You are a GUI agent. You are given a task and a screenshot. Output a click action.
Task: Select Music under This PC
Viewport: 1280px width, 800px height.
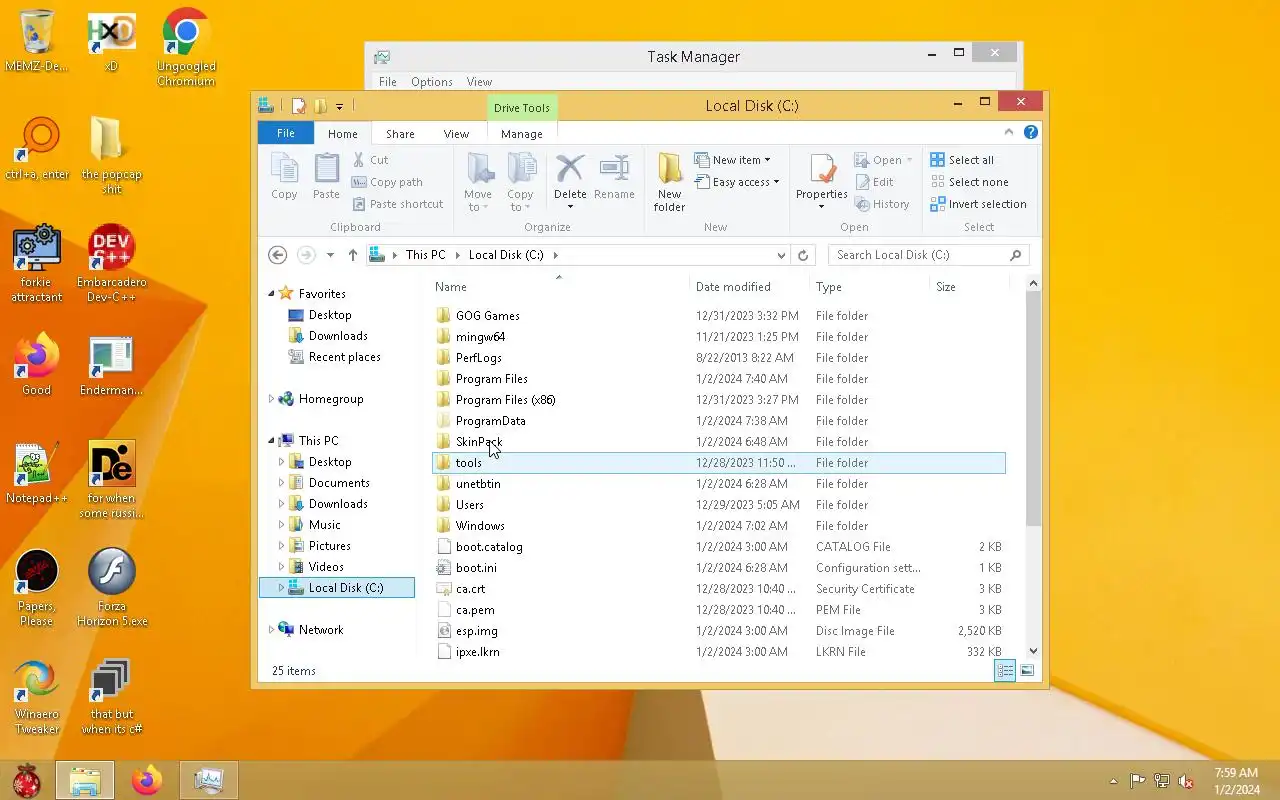315,525
